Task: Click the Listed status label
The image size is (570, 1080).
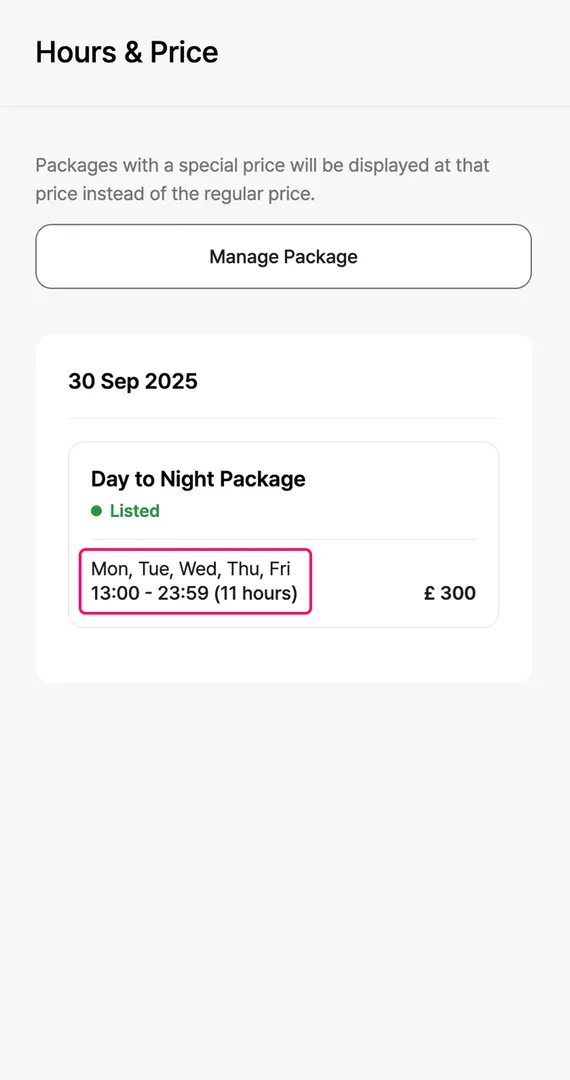Action: [135, 510]
